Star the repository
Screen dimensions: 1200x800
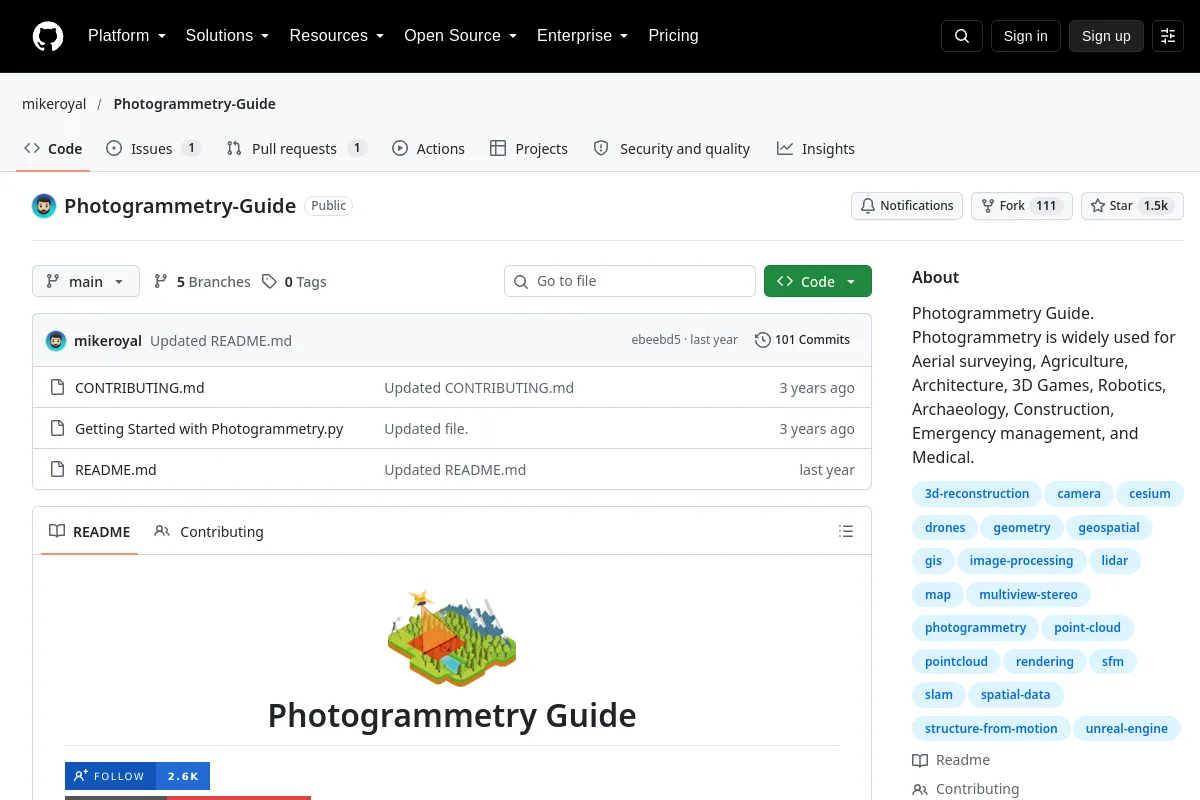click(1132, 206)
